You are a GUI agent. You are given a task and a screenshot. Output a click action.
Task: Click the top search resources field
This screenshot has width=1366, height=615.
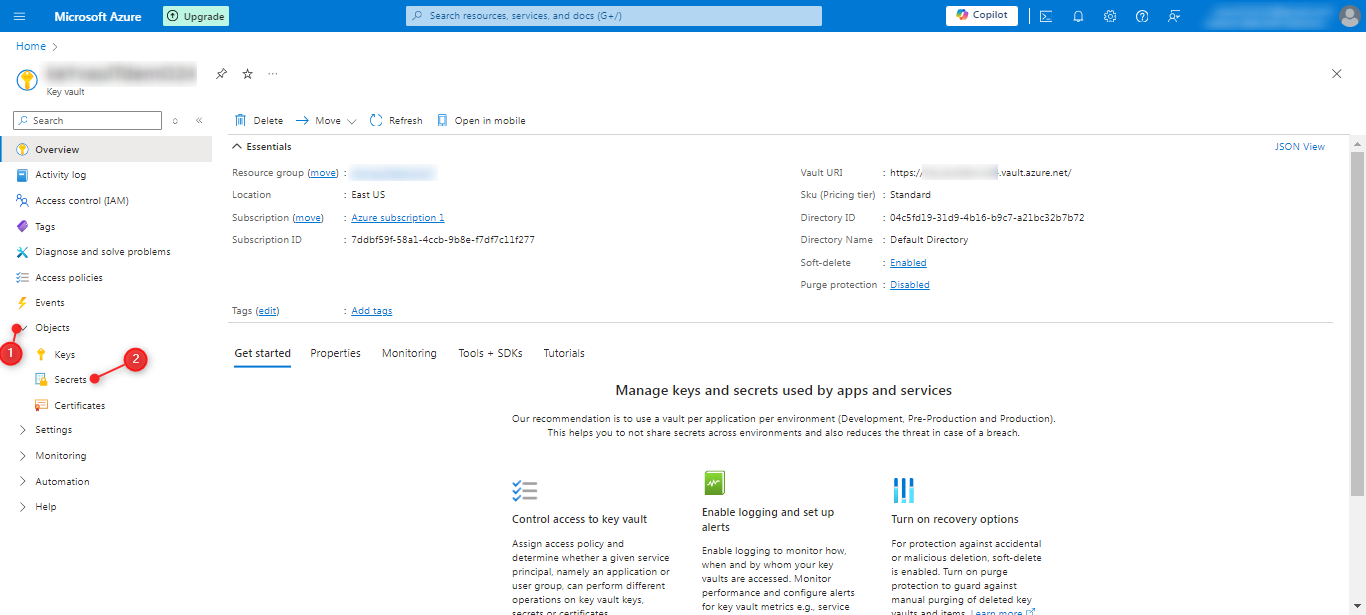[x=614, y=16]
